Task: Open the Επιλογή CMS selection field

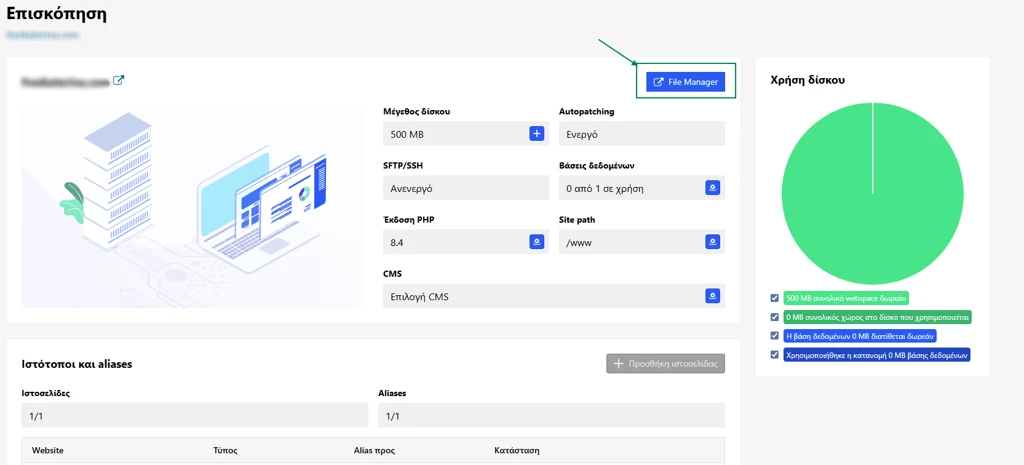Action: [x=554, y=296]
